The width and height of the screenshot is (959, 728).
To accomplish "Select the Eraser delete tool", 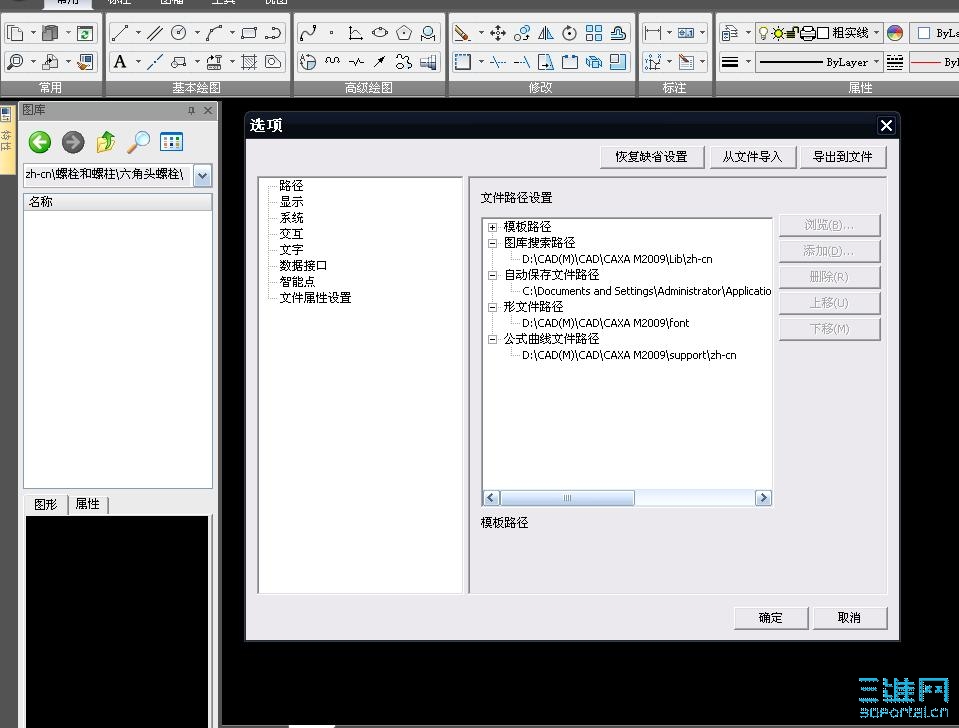I will [x=463, y=32].
